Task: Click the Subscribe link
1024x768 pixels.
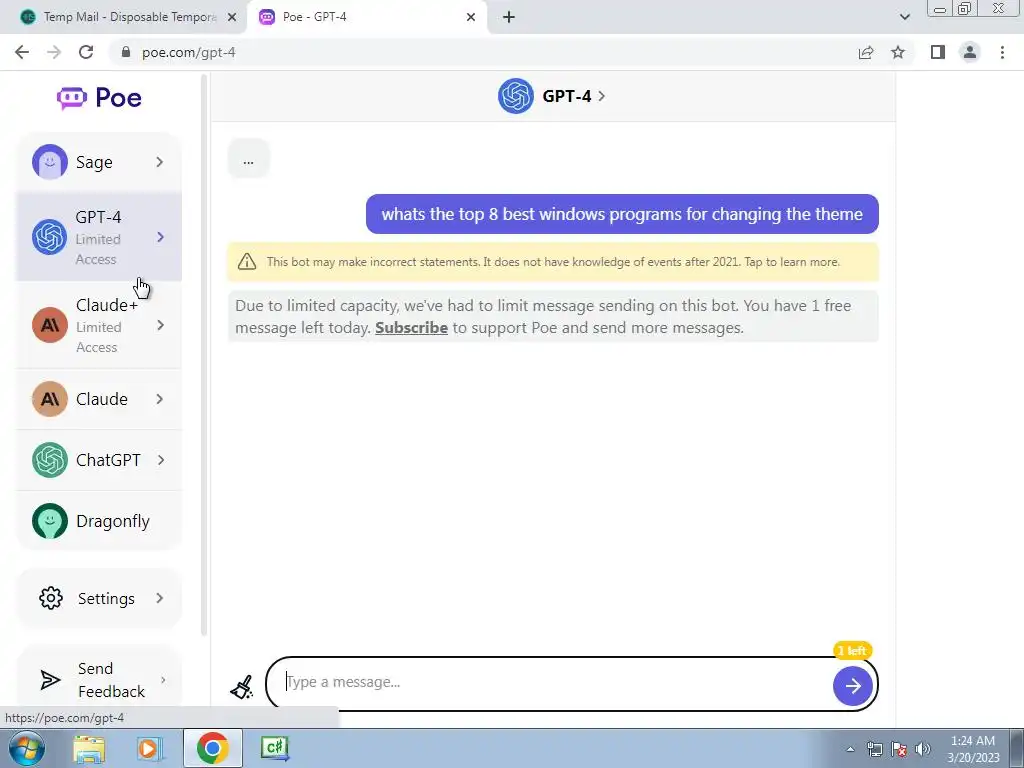Action: coord(411,328)
